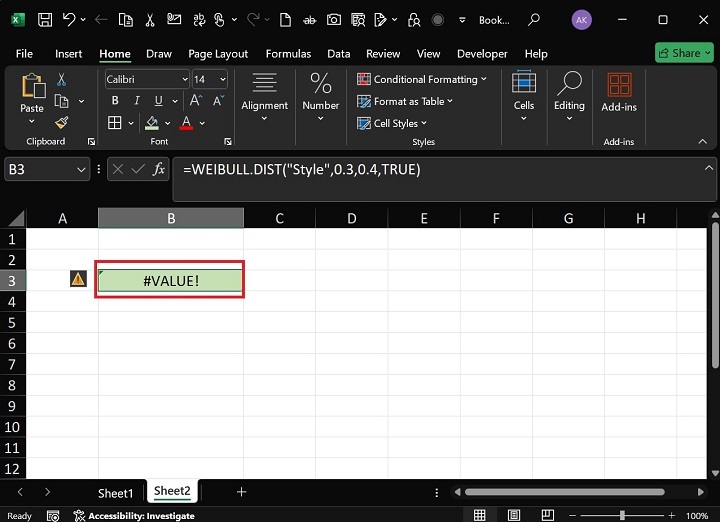This screenshot has height=522, width=720.
Task: Click the zoom slider handle in status bar
Action: (622, 516)
